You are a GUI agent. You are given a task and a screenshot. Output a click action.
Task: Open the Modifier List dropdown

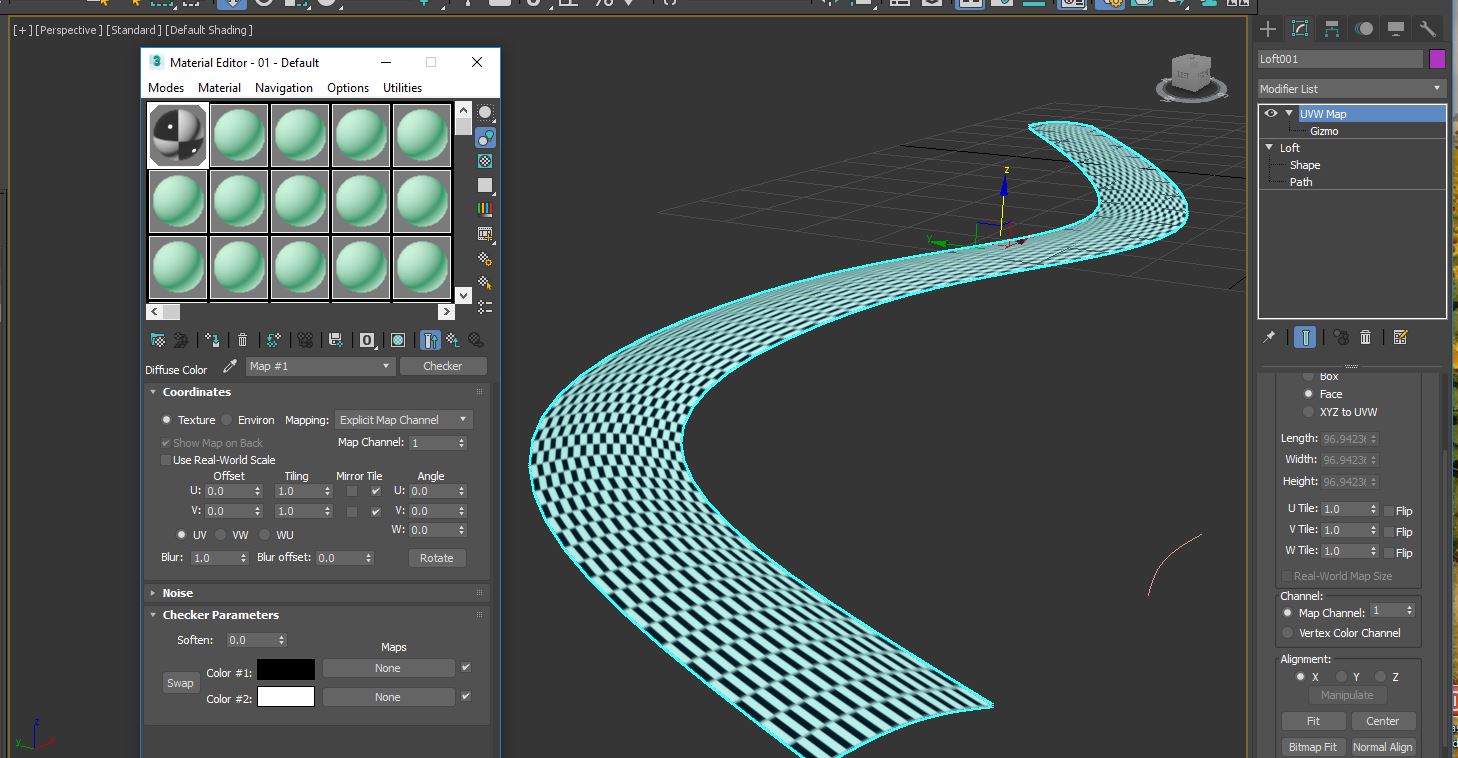tap(1351, 89)
